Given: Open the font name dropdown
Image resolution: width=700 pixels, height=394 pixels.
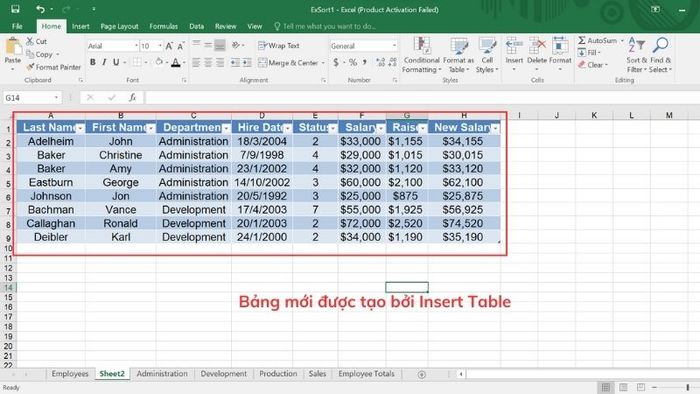Looking at the screenshot, I should point(136,46).
